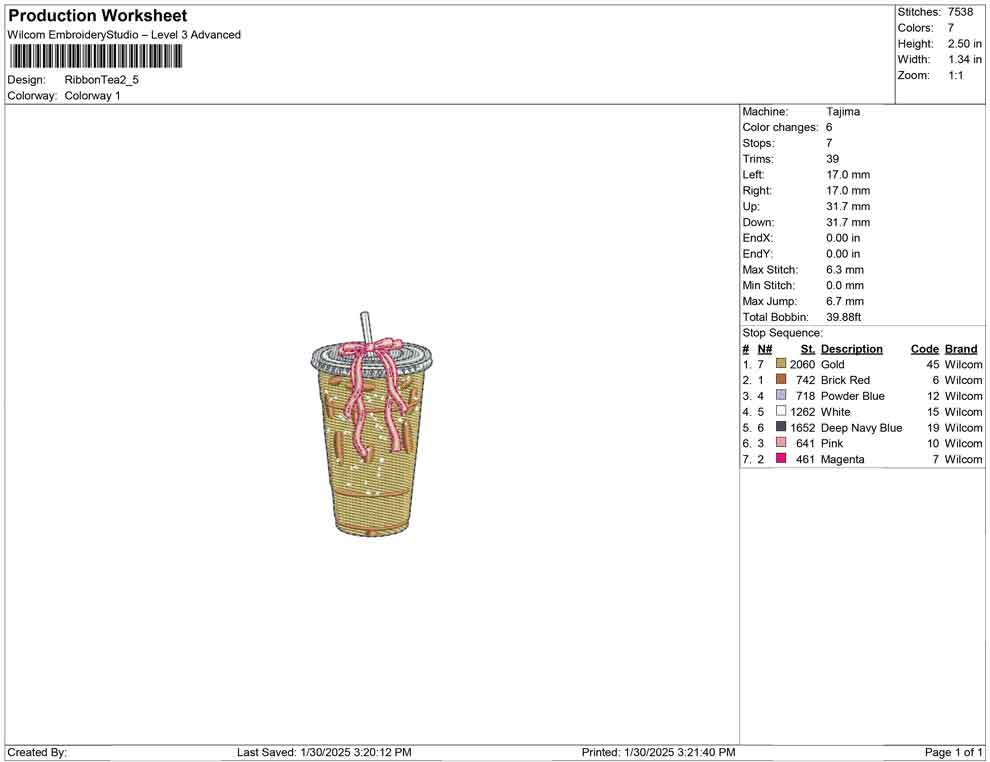Click the iced tea cup embroidery preview
Screen dimensions: 990x762
[372, 424]
